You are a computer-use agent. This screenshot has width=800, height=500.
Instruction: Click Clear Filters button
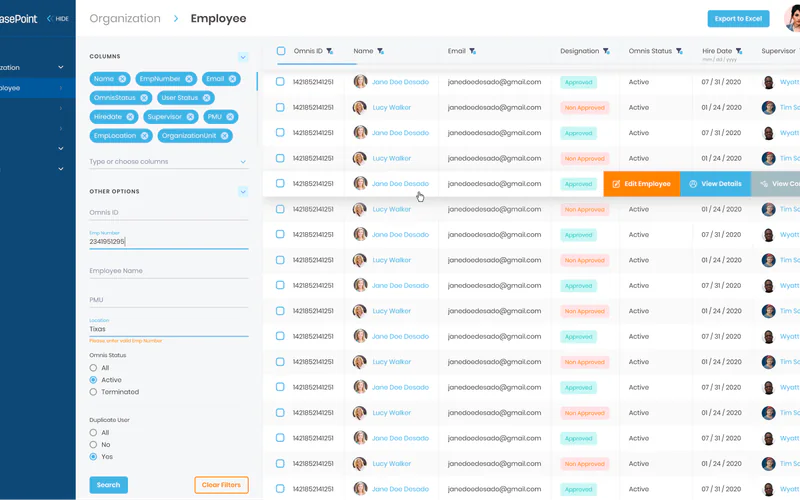coord(221,485)
